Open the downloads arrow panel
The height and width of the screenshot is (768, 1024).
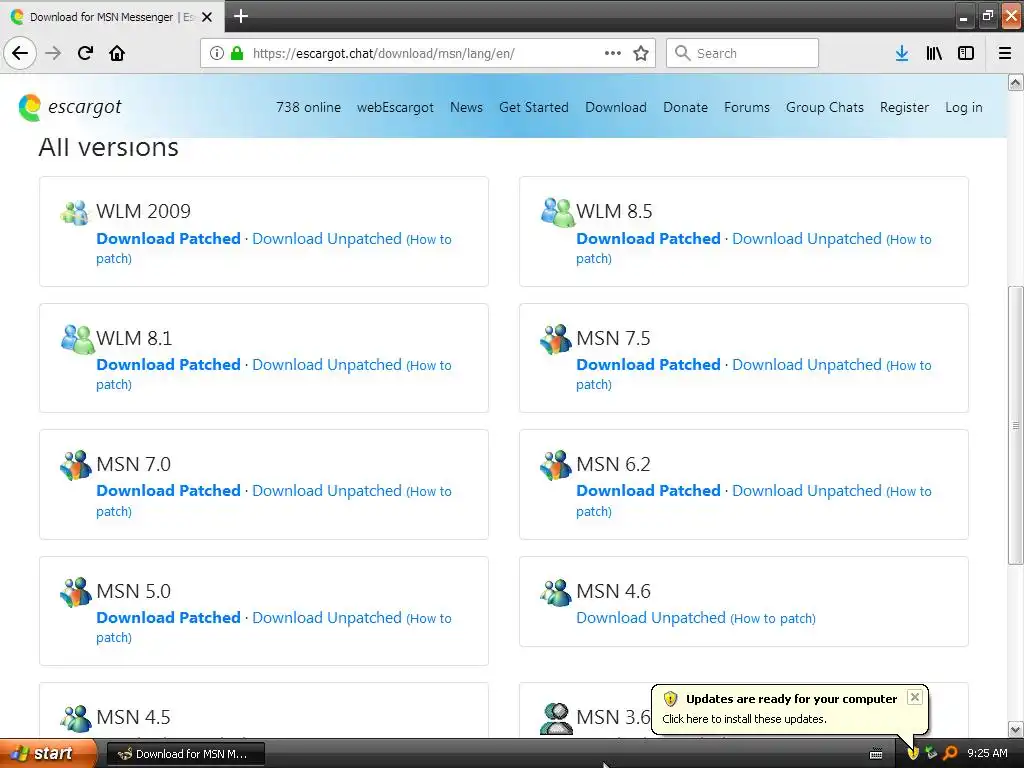[x=902, y=53]
